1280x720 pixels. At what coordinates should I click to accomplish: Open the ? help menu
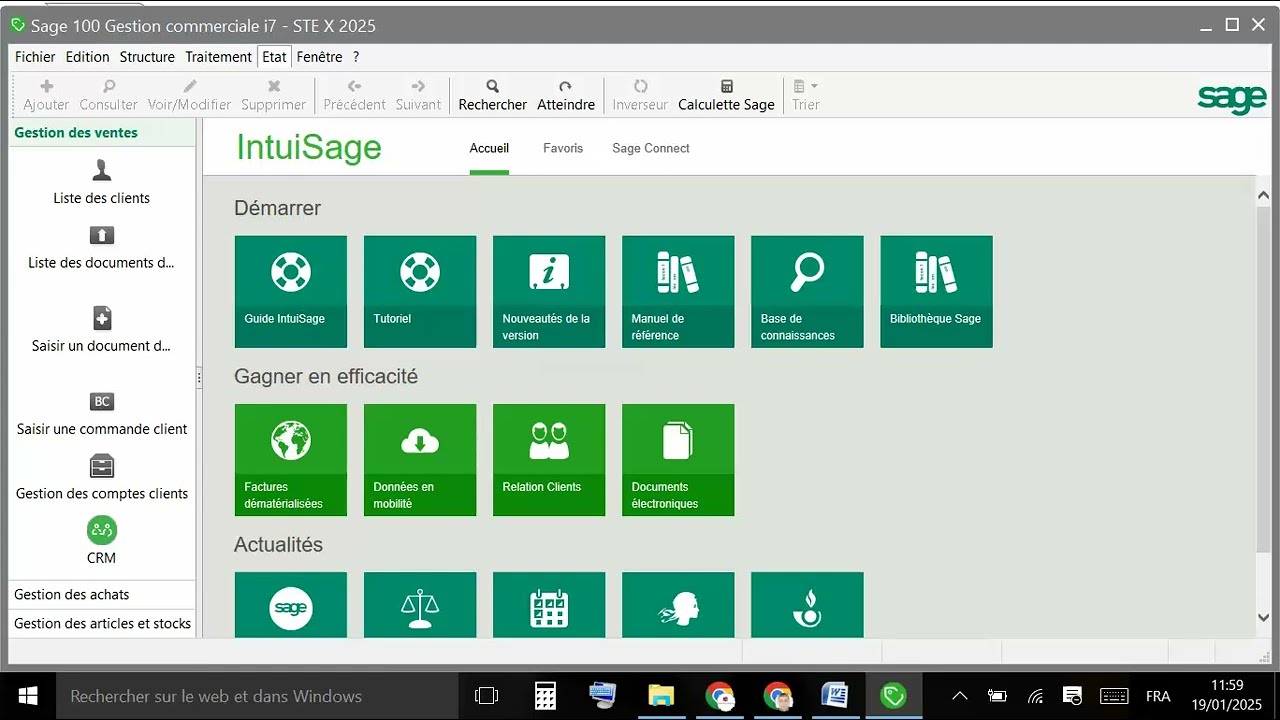356,57
